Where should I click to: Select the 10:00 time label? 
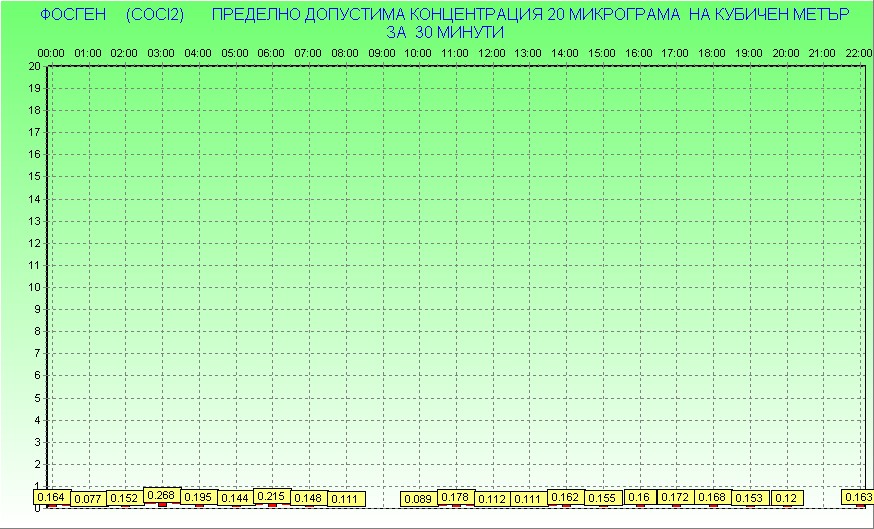[417, 54]
